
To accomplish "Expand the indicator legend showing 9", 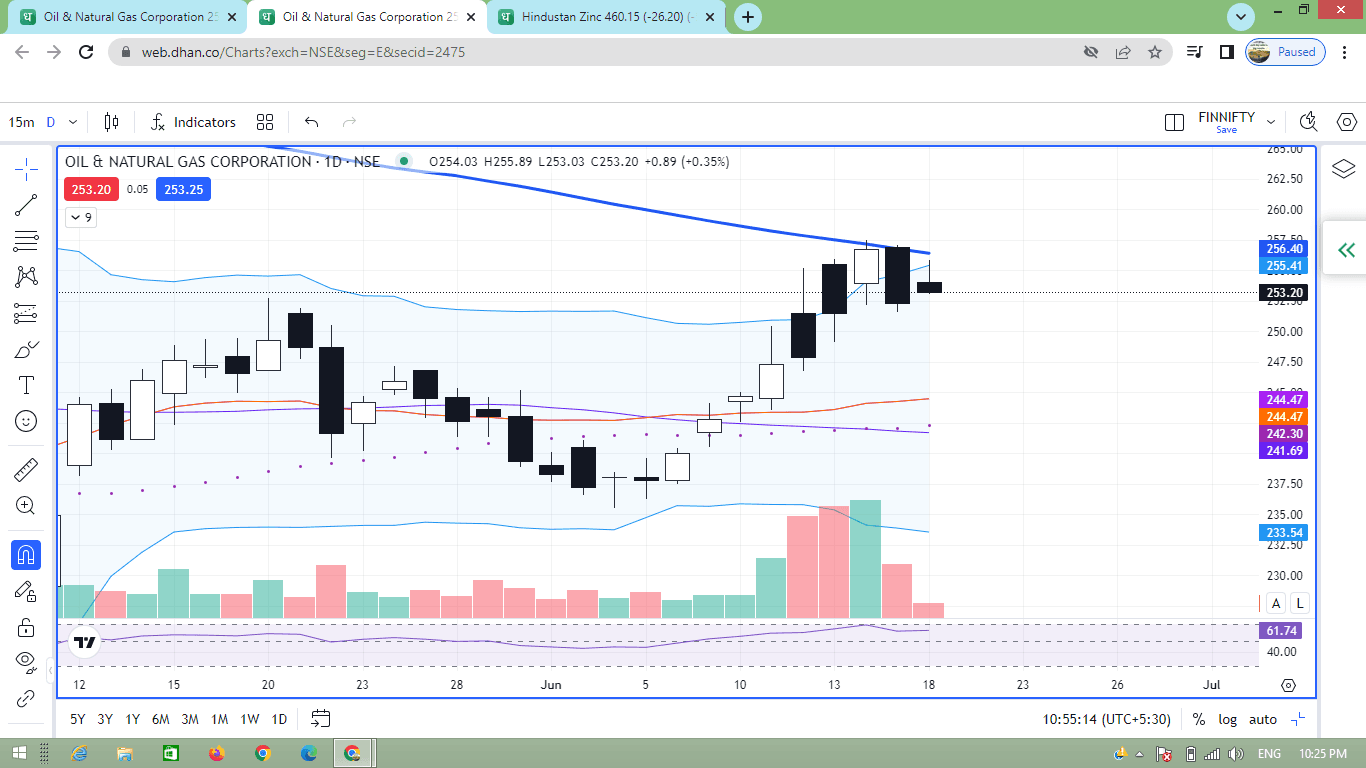I will [x=80, y=217].
